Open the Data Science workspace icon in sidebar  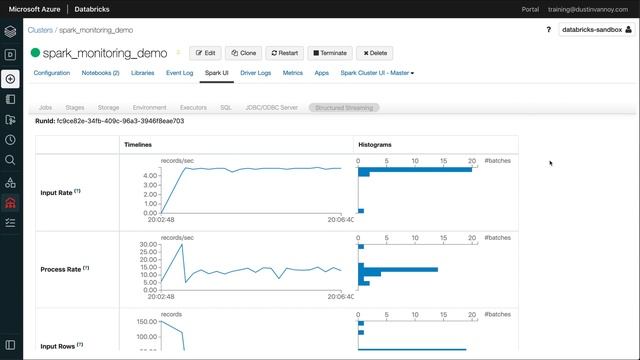10,55
